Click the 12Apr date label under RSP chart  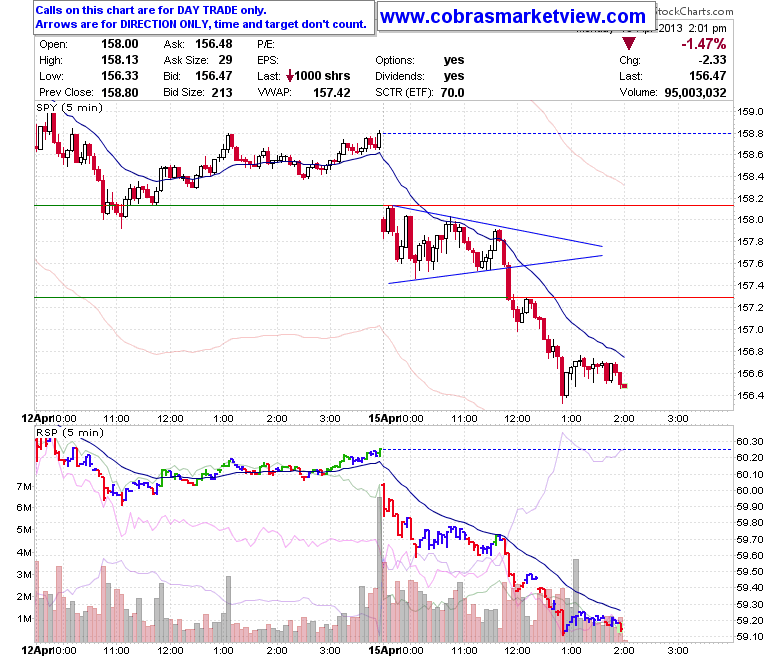37,650
